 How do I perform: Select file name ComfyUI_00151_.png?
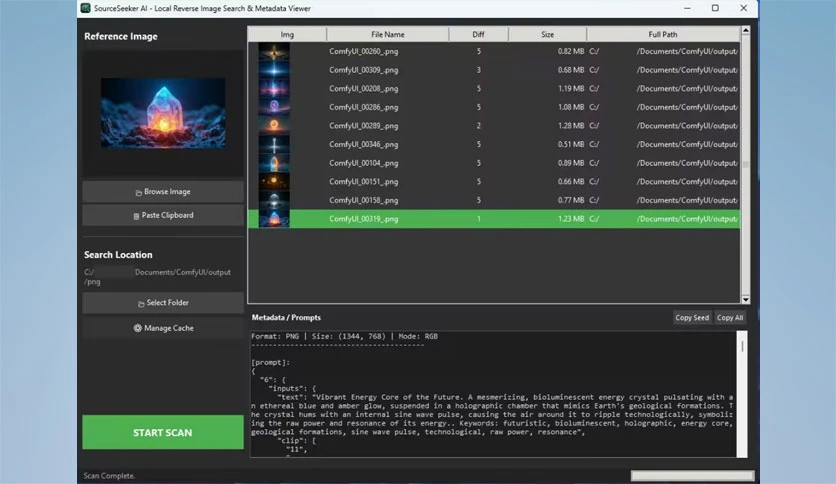tap(364, 182)
